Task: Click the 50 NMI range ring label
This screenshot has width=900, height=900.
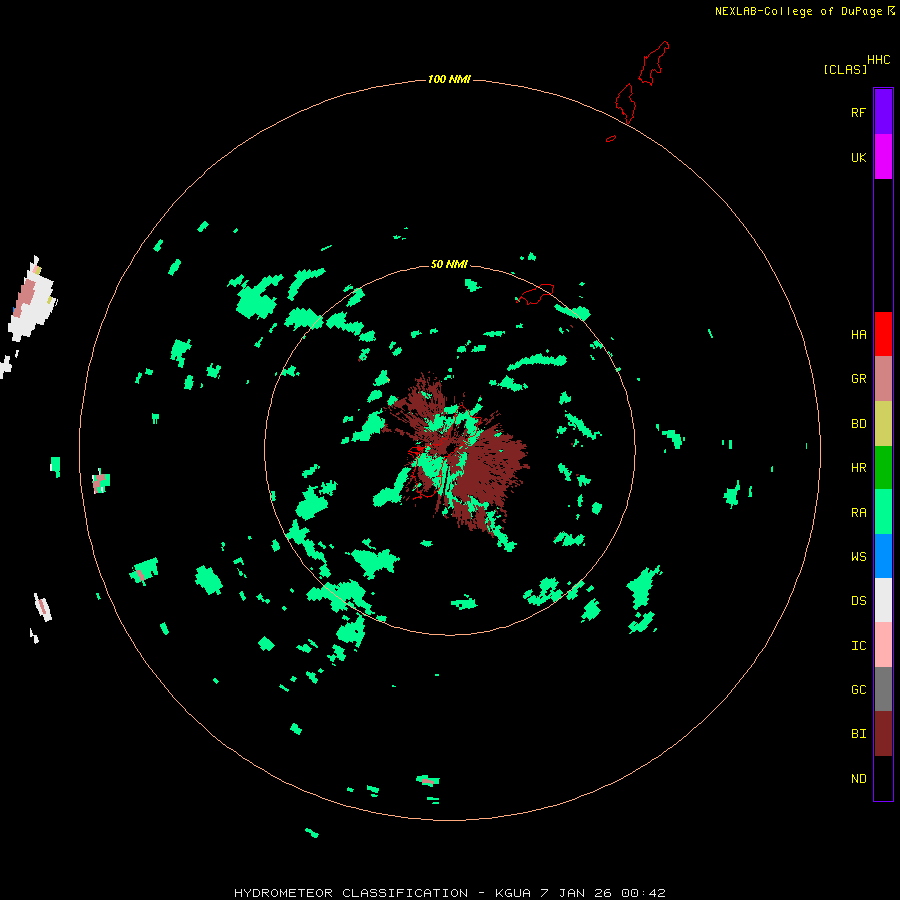Action: [449, 264]
